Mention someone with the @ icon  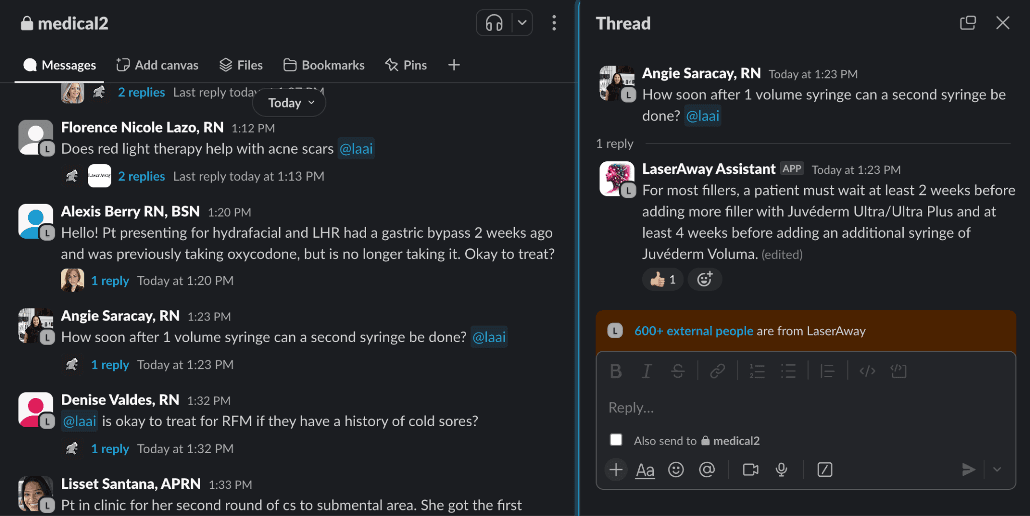click(707, 469)
